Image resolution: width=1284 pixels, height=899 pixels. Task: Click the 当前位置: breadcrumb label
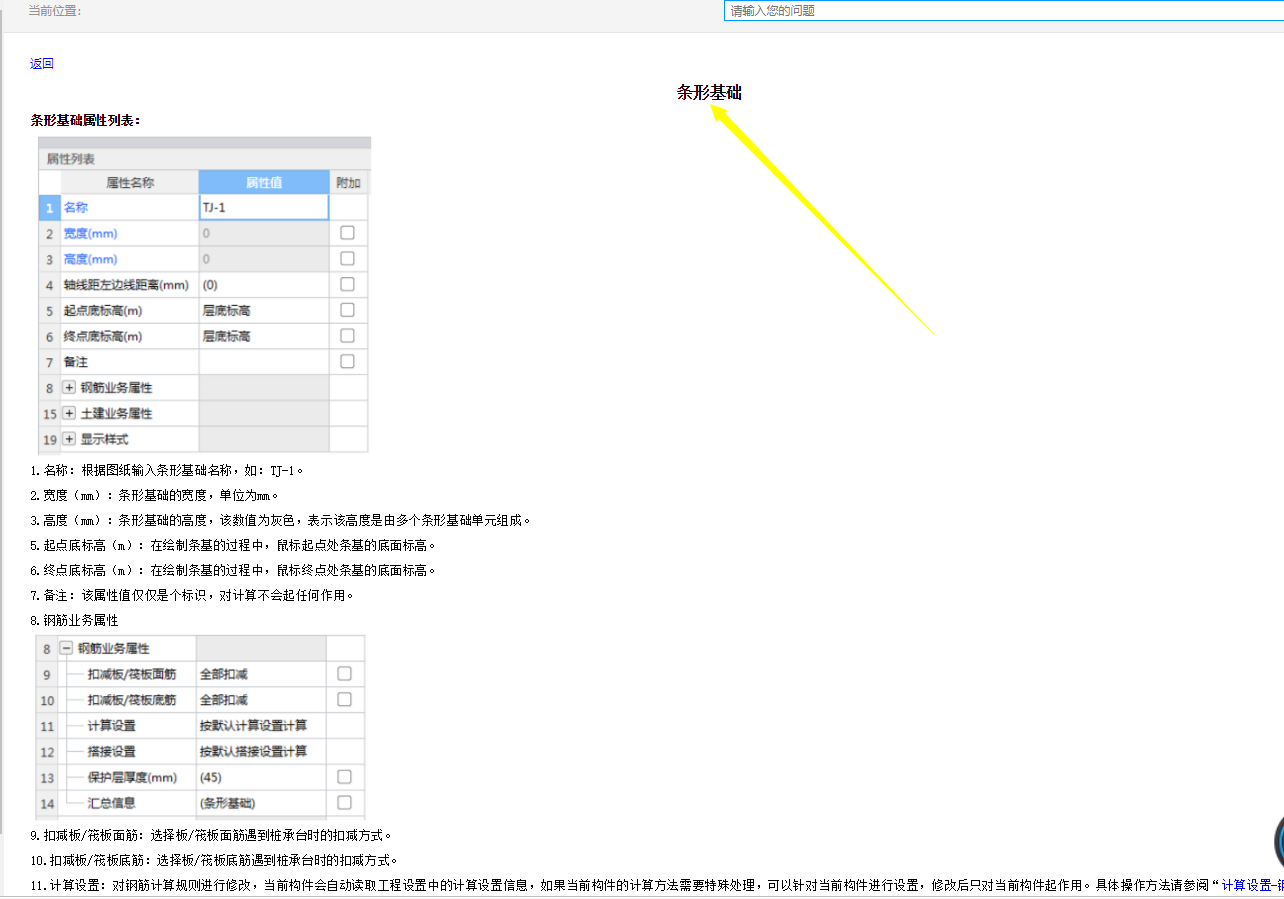(x=55, y=10)
